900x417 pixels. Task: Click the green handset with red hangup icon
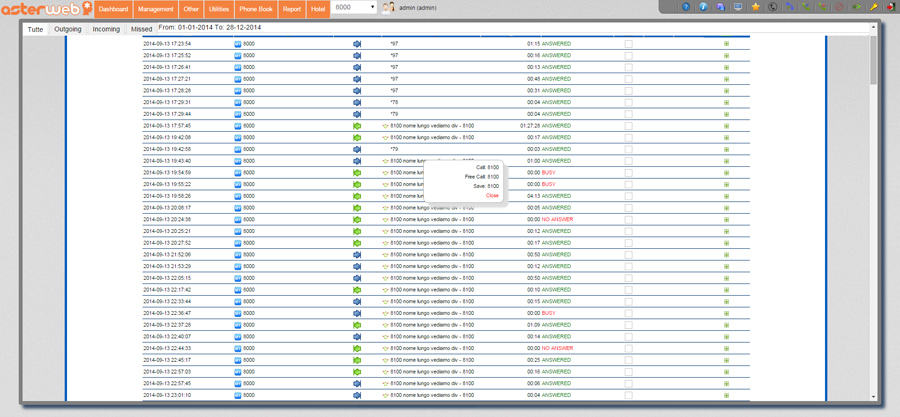pos(823,7)
